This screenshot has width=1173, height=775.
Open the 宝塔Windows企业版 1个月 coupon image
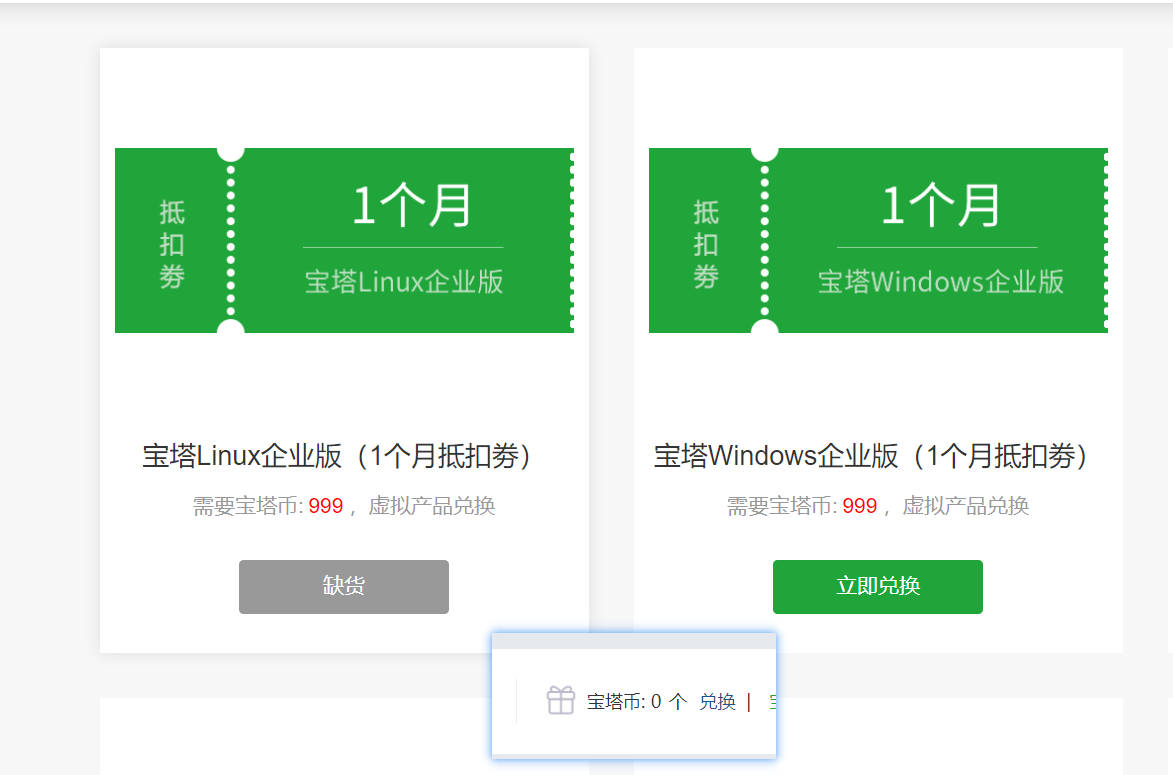point(878,240)
